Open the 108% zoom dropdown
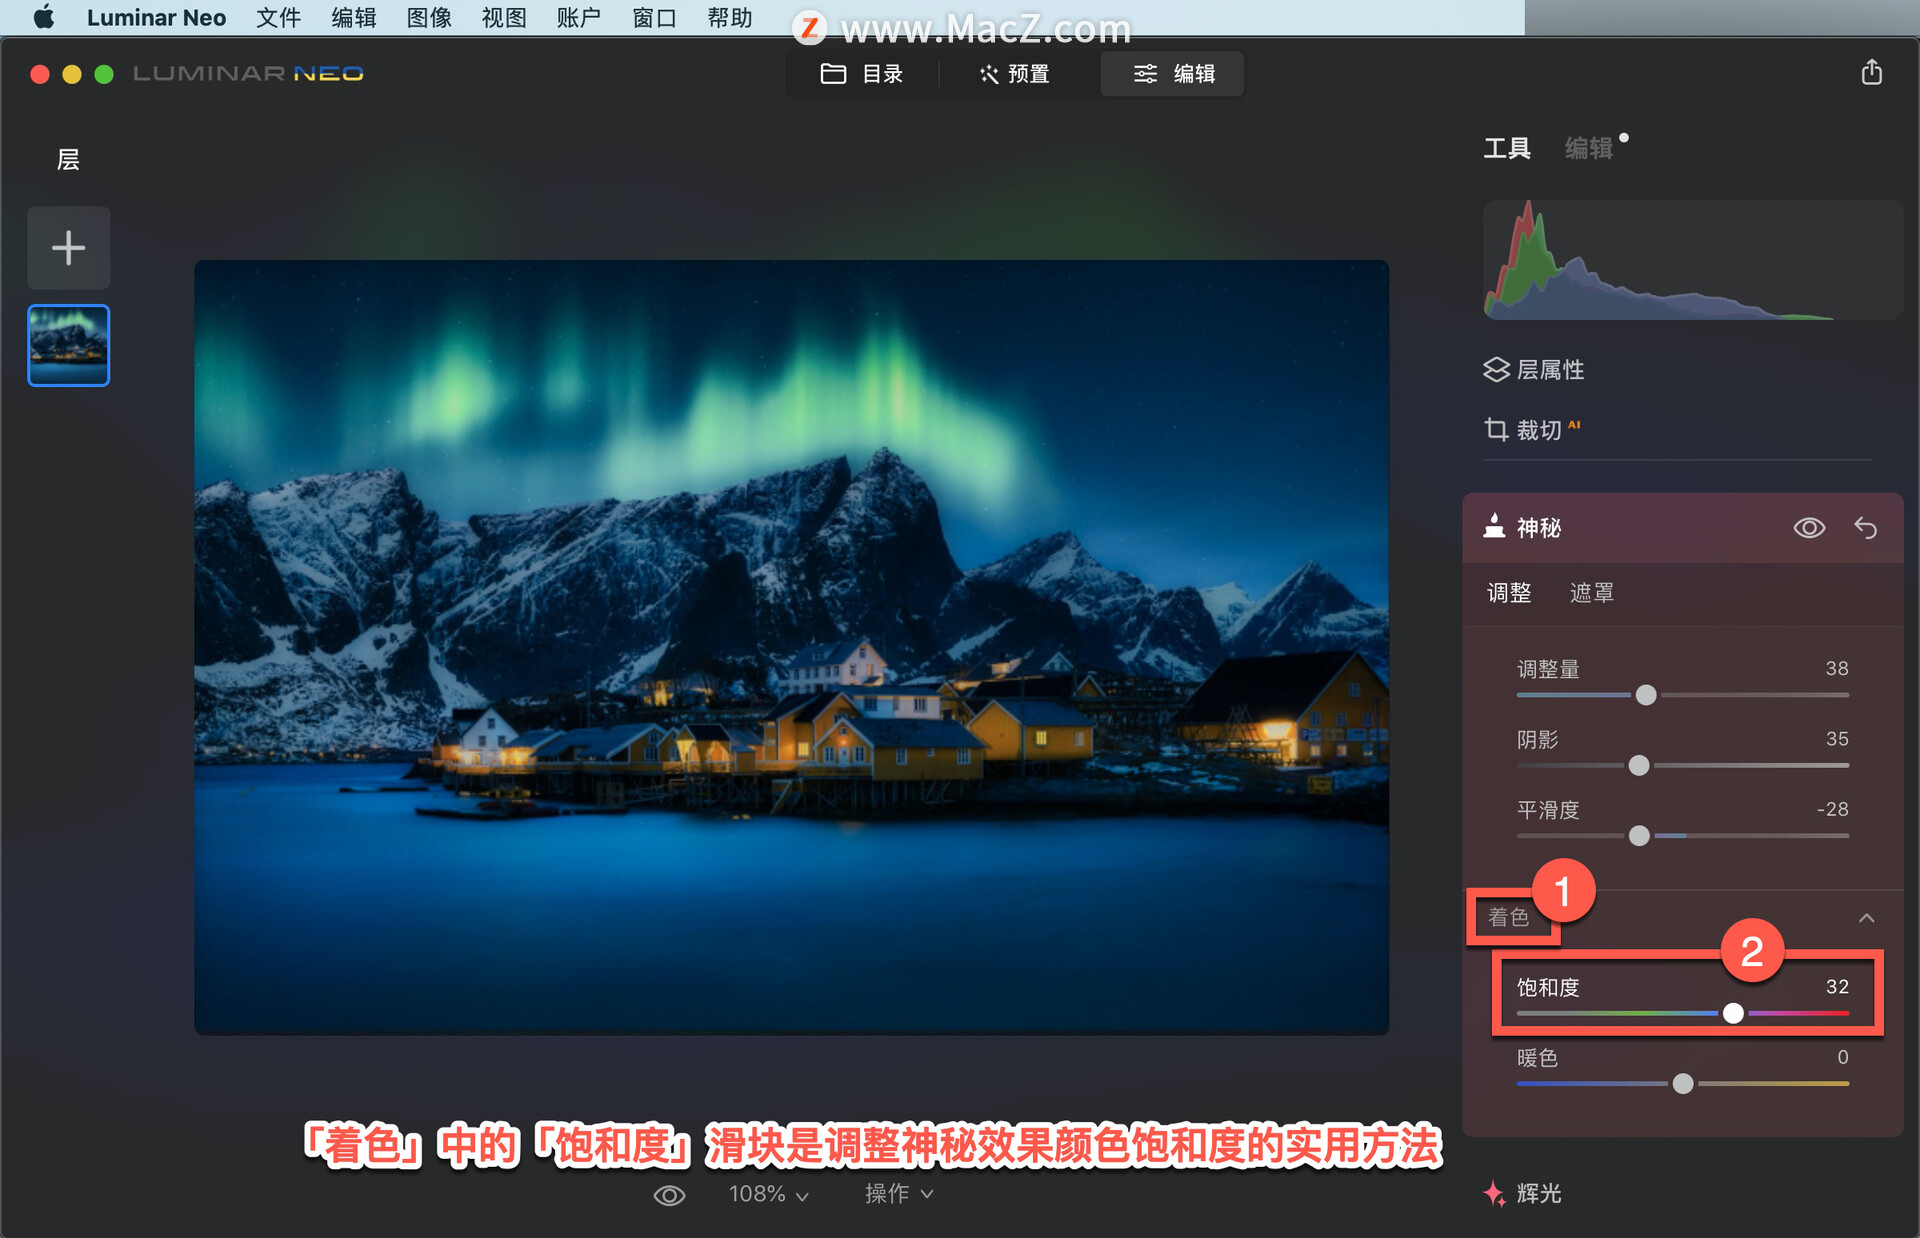 tap(768, 1194)
